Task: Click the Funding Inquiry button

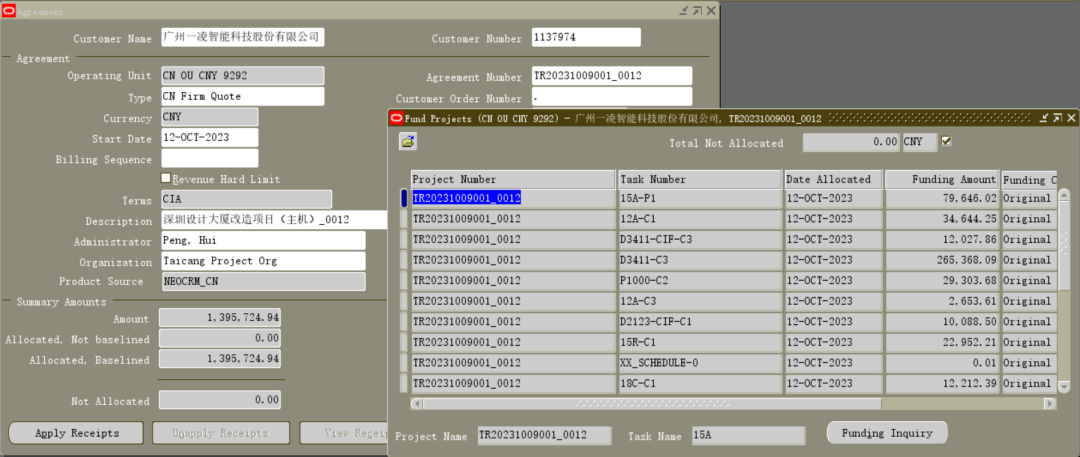Action: click(887, 433)
